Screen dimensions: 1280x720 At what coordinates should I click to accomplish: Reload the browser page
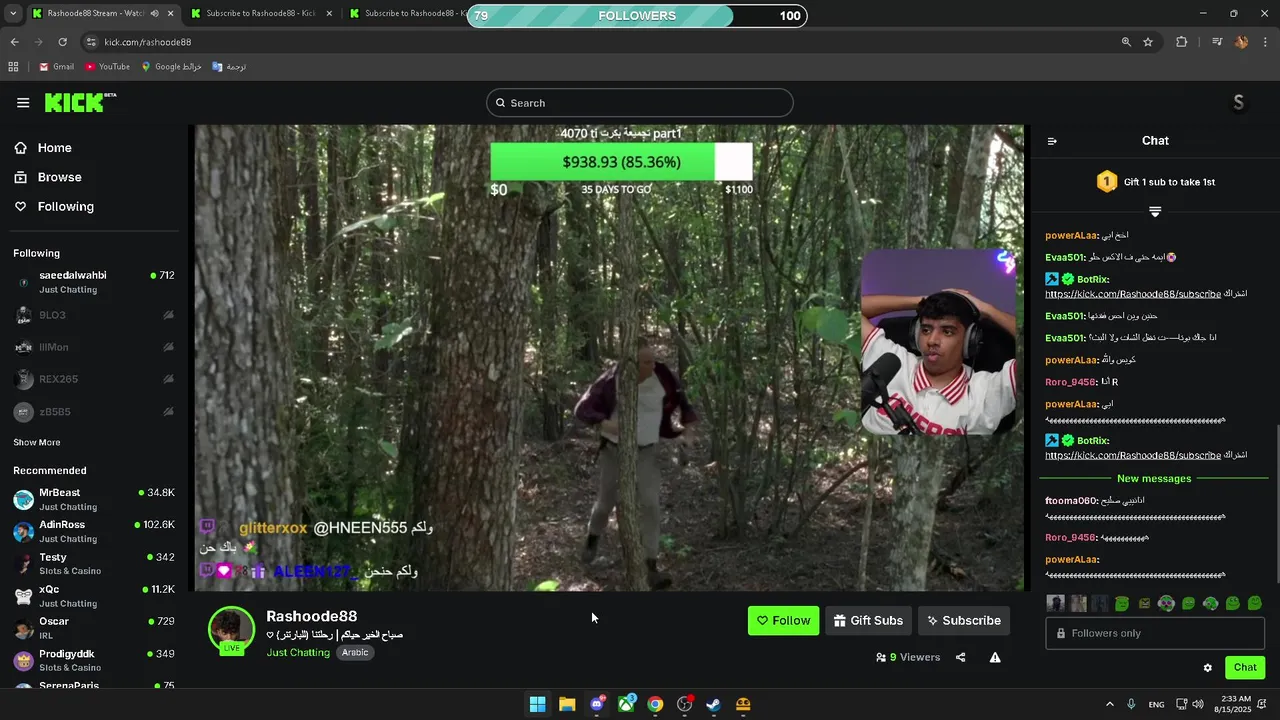click(62, 42)
